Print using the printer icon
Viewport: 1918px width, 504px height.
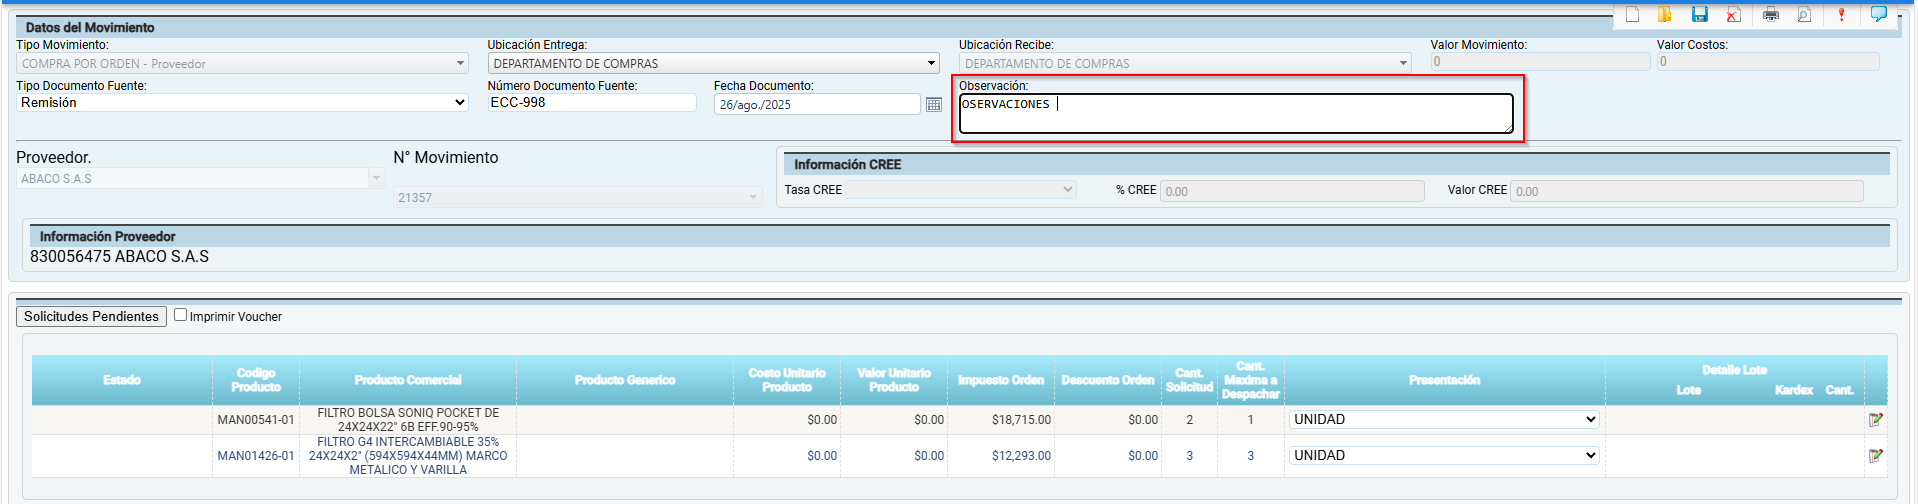1771,14
